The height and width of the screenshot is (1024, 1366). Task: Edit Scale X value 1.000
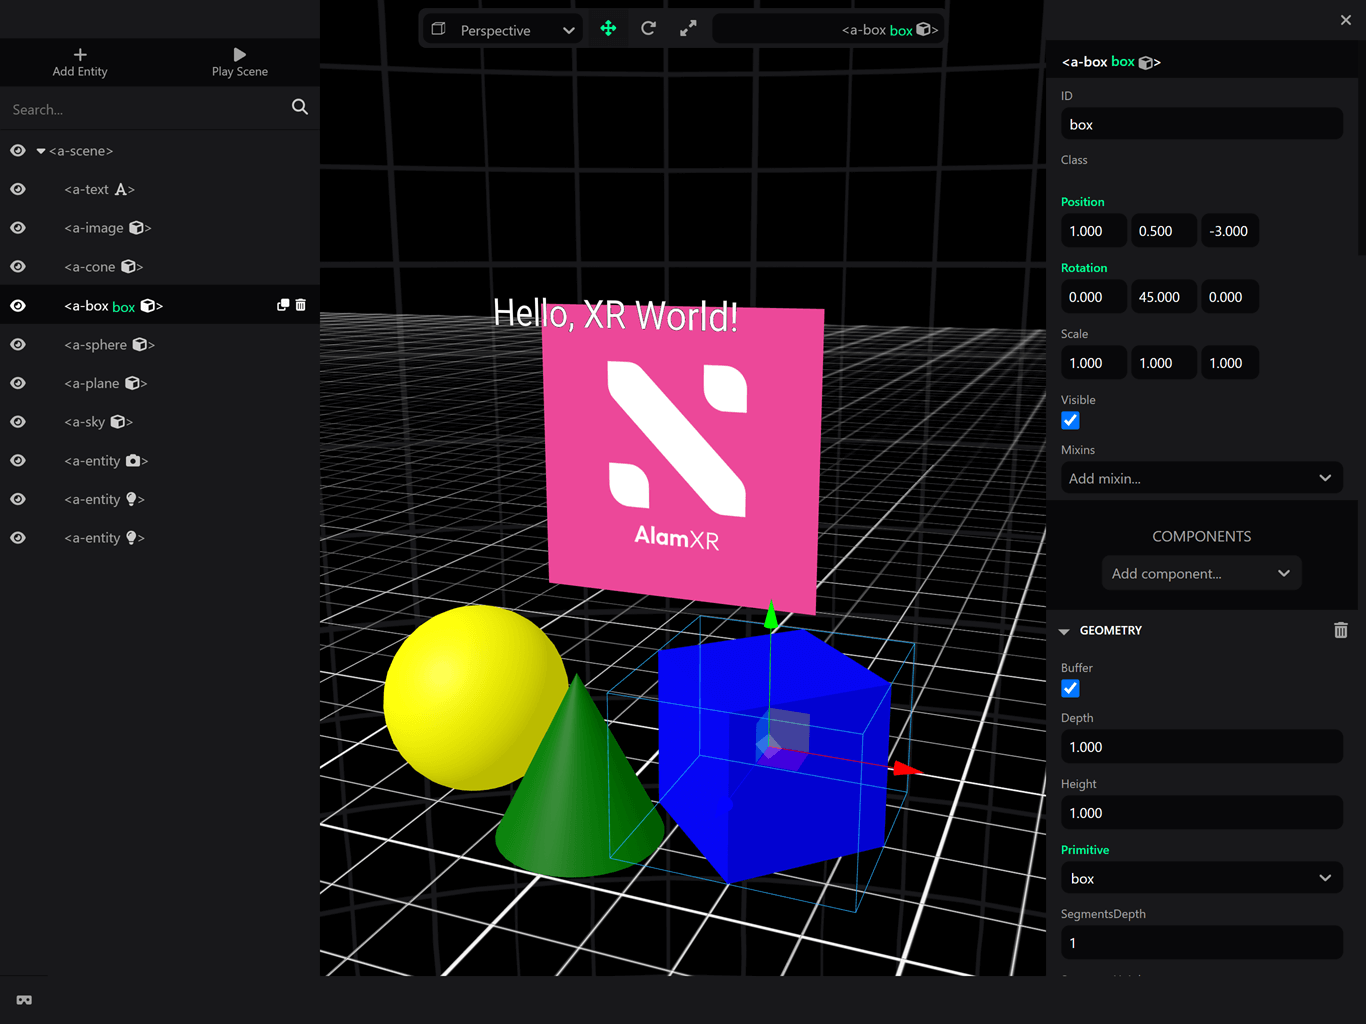tap(1093, 363)
